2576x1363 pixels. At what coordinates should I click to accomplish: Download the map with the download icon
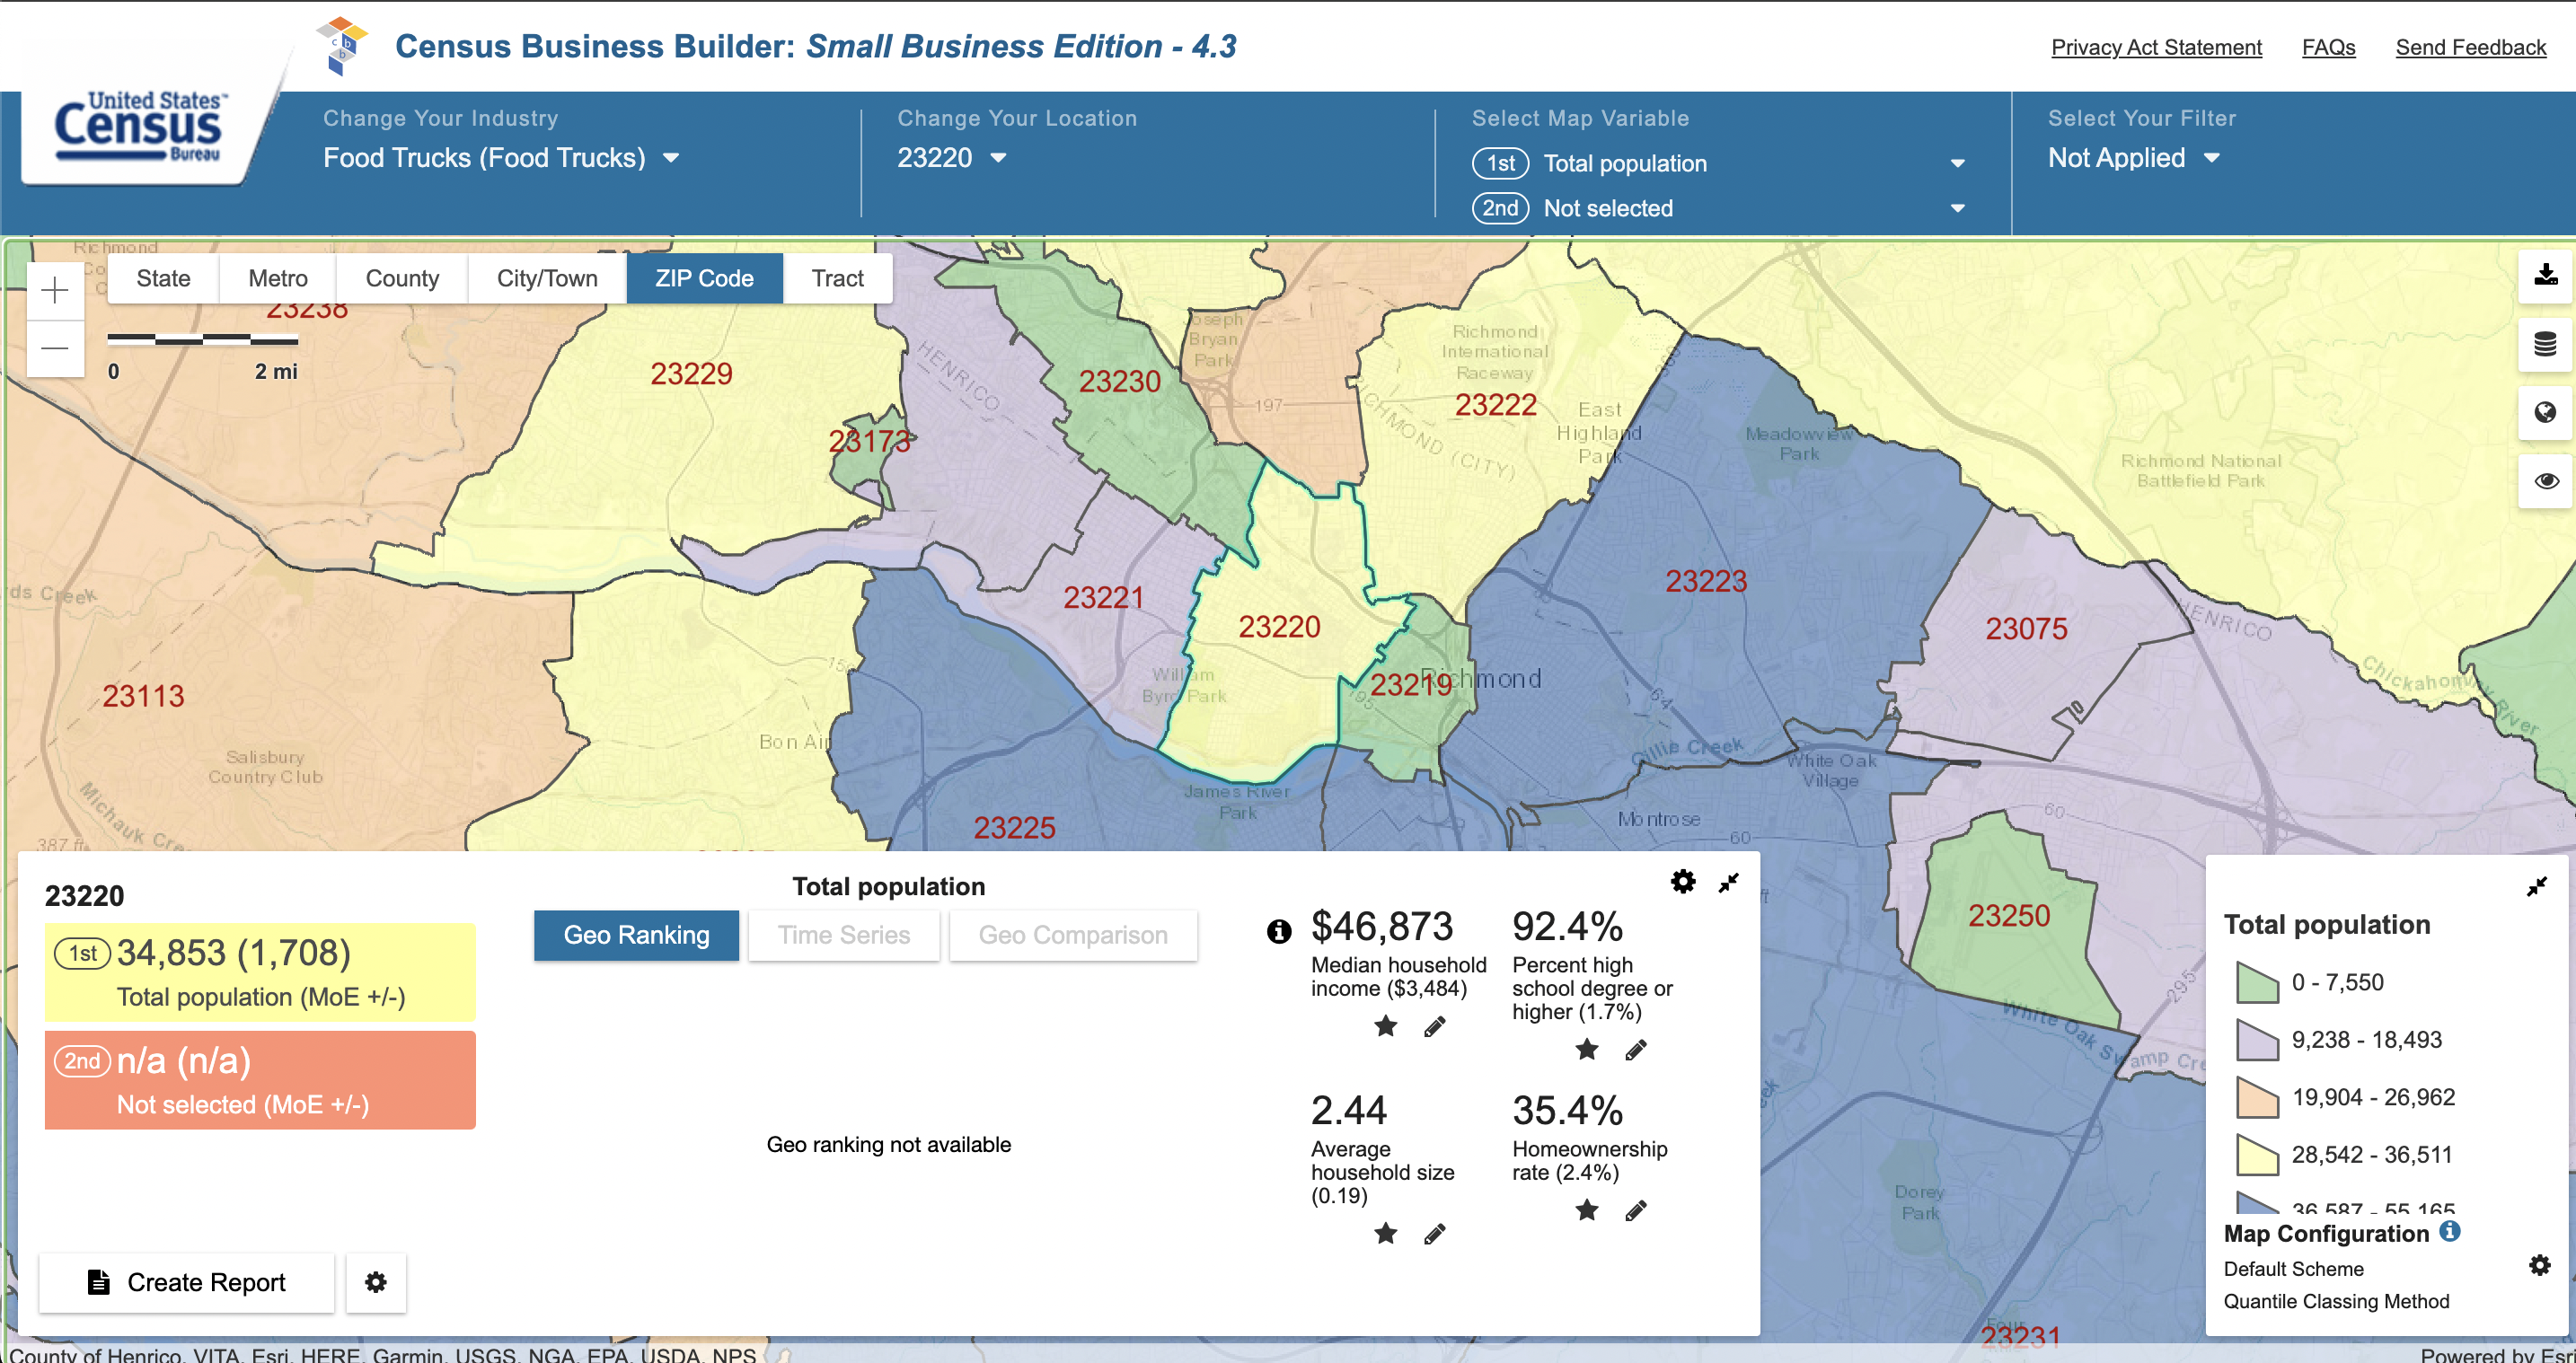[x=2545, y=275]
